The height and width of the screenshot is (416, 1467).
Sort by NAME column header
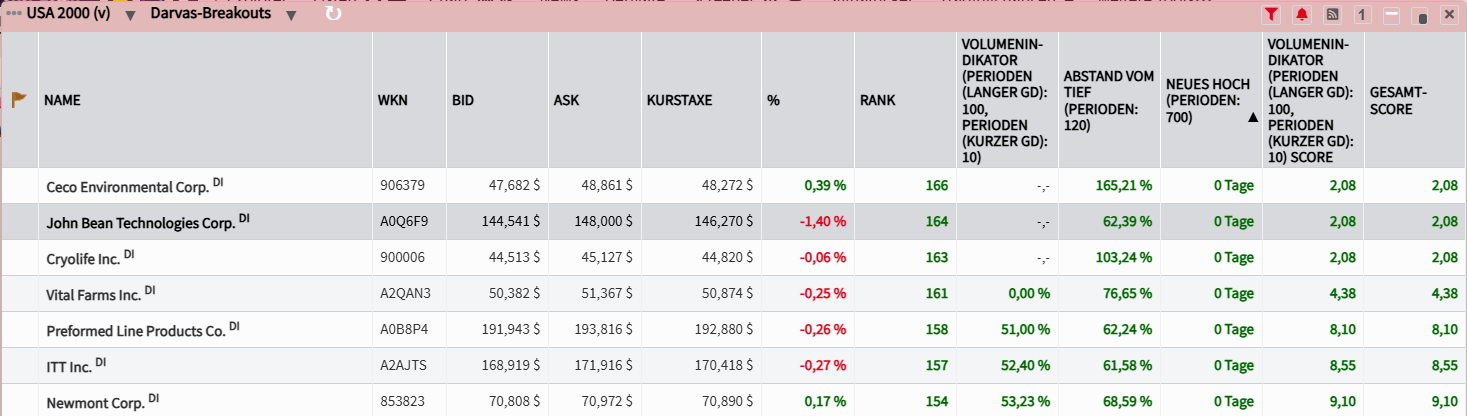62,101
